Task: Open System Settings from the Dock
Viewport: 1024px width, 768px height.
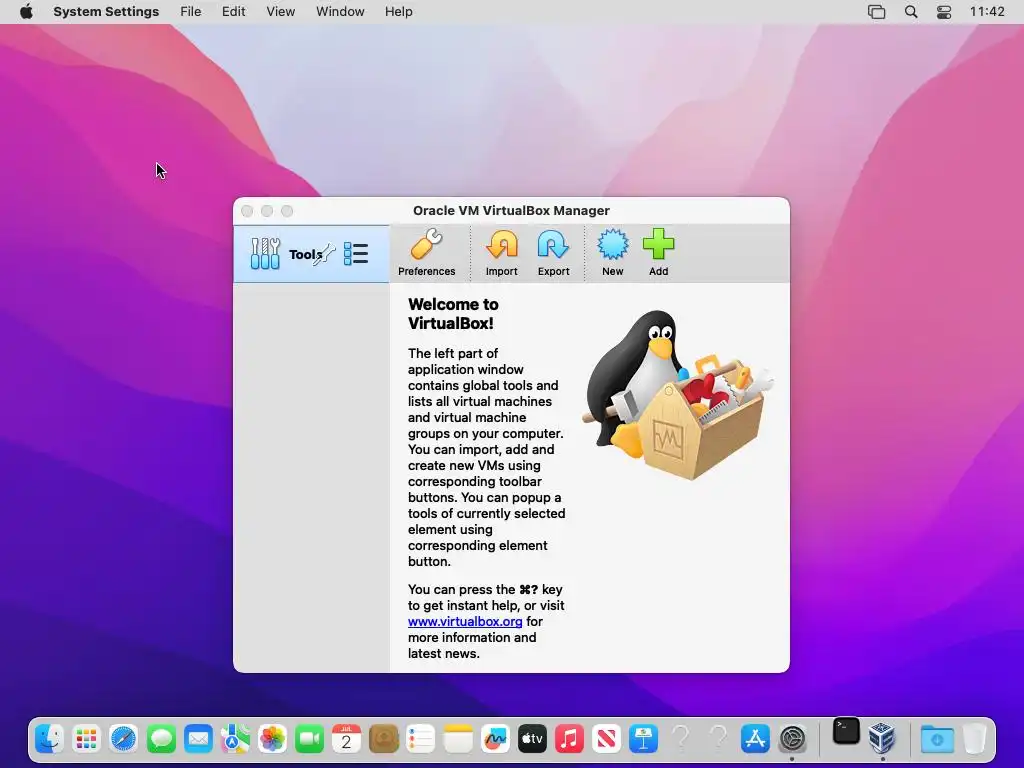Action: tap(792, 739)
